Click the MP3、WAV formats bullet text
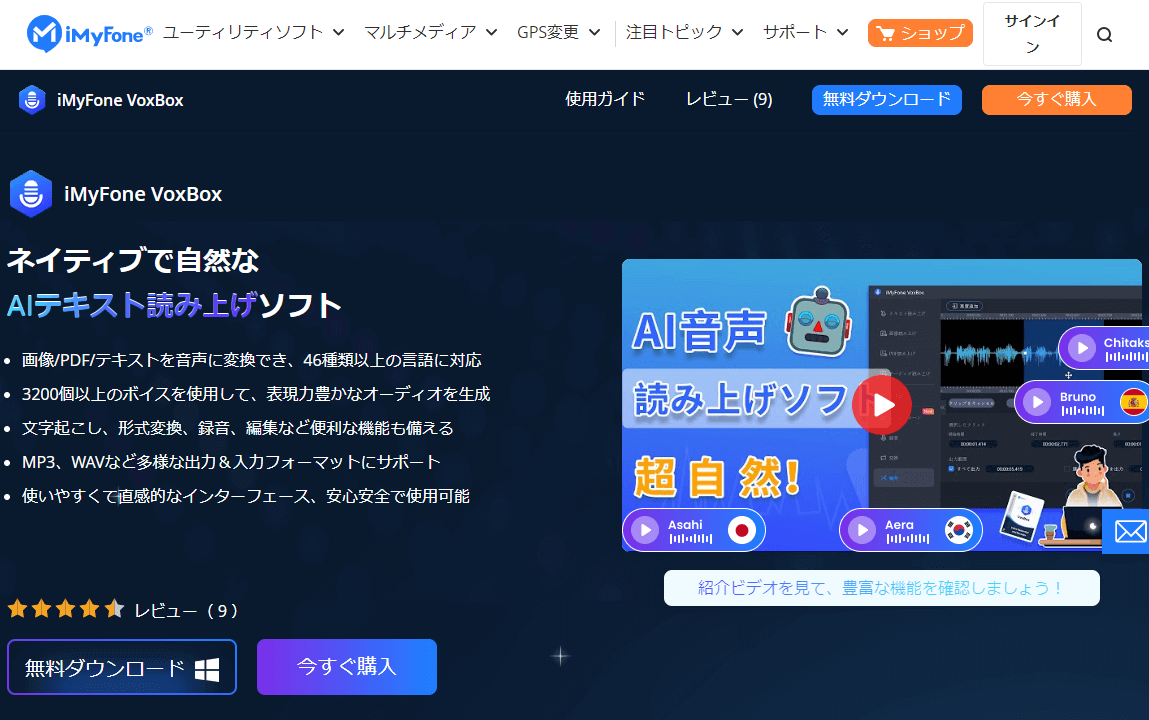 (x=232, y=462)
